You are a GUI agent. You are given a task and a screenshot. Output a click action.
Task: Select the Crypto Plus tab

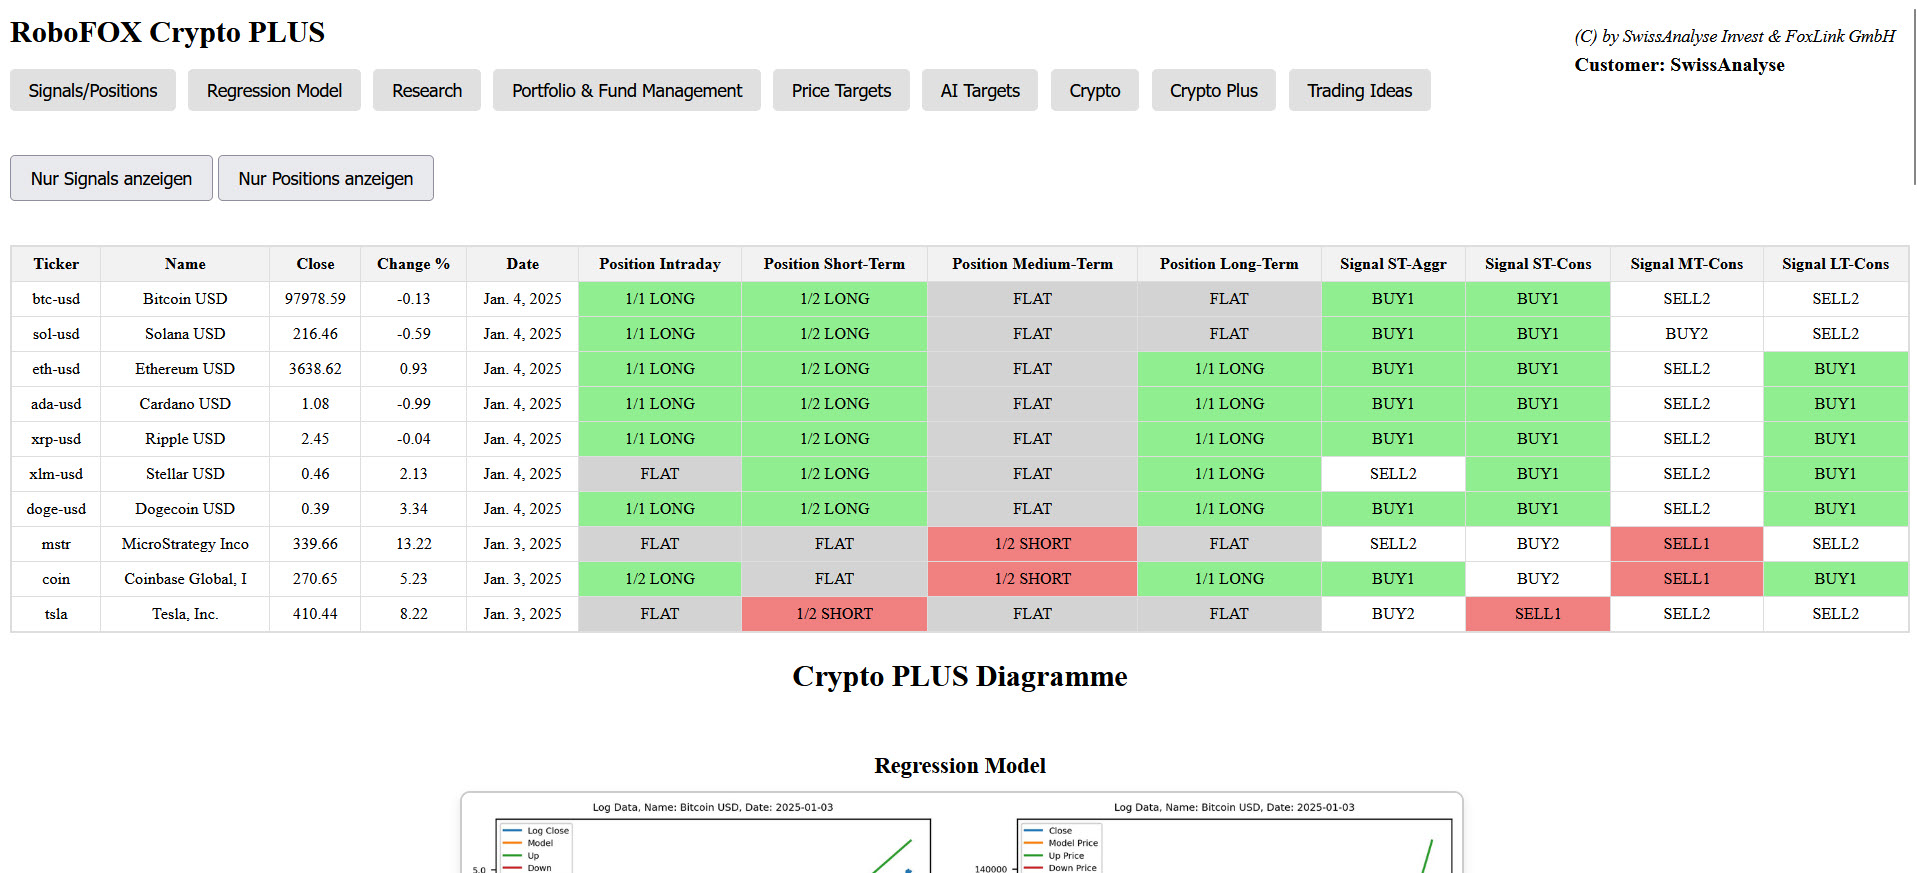1214,90
